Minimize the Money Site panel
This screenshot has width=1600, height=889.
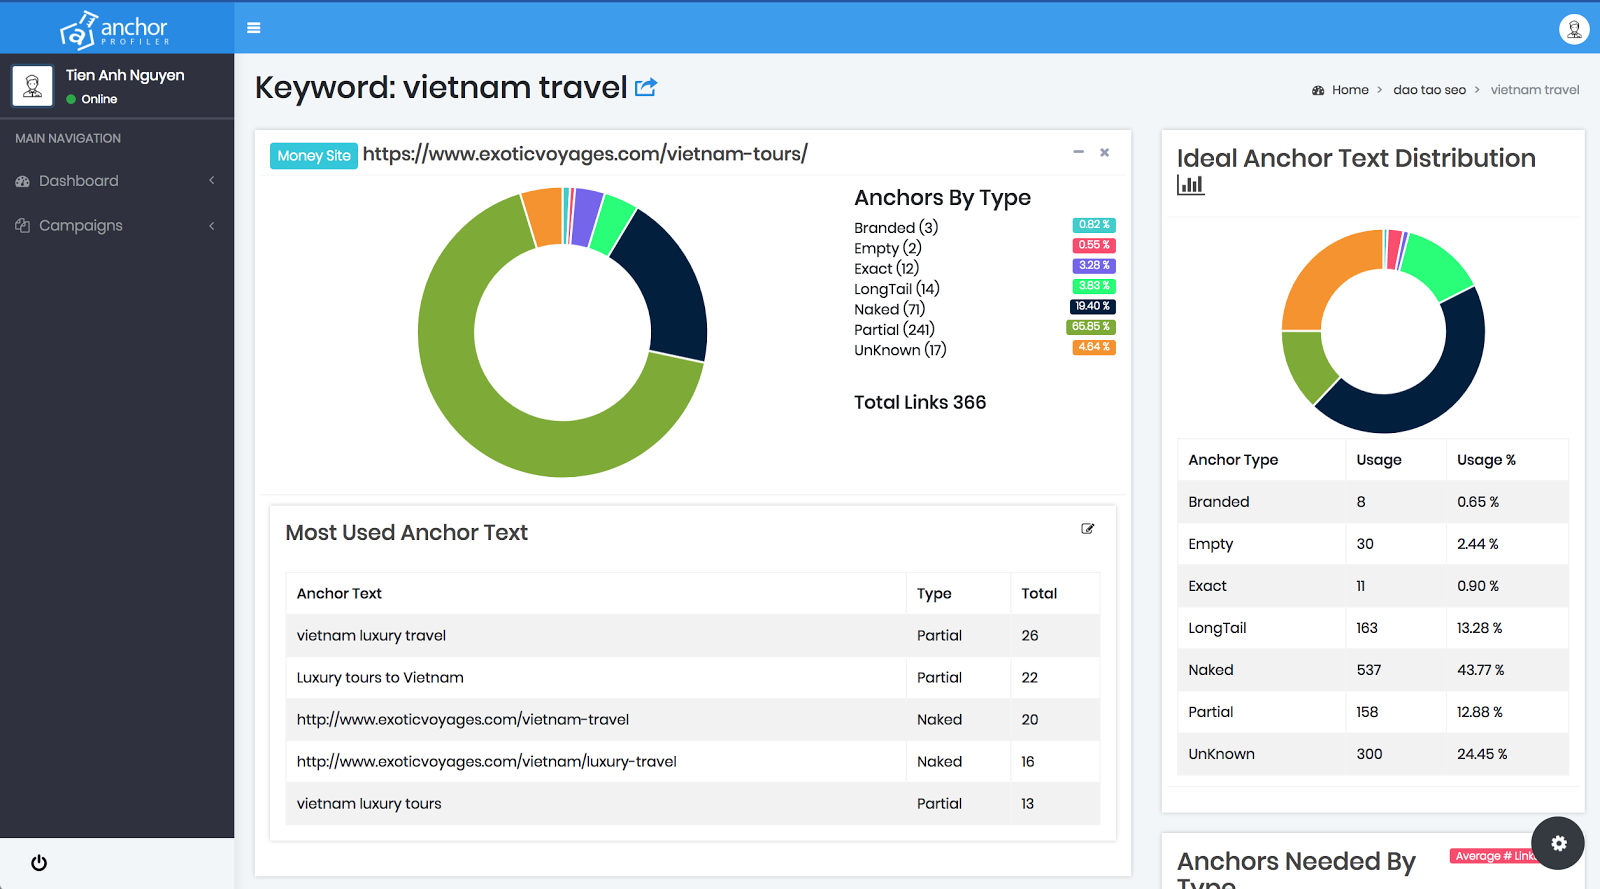pyautogui.click(x=1078, y=152)
